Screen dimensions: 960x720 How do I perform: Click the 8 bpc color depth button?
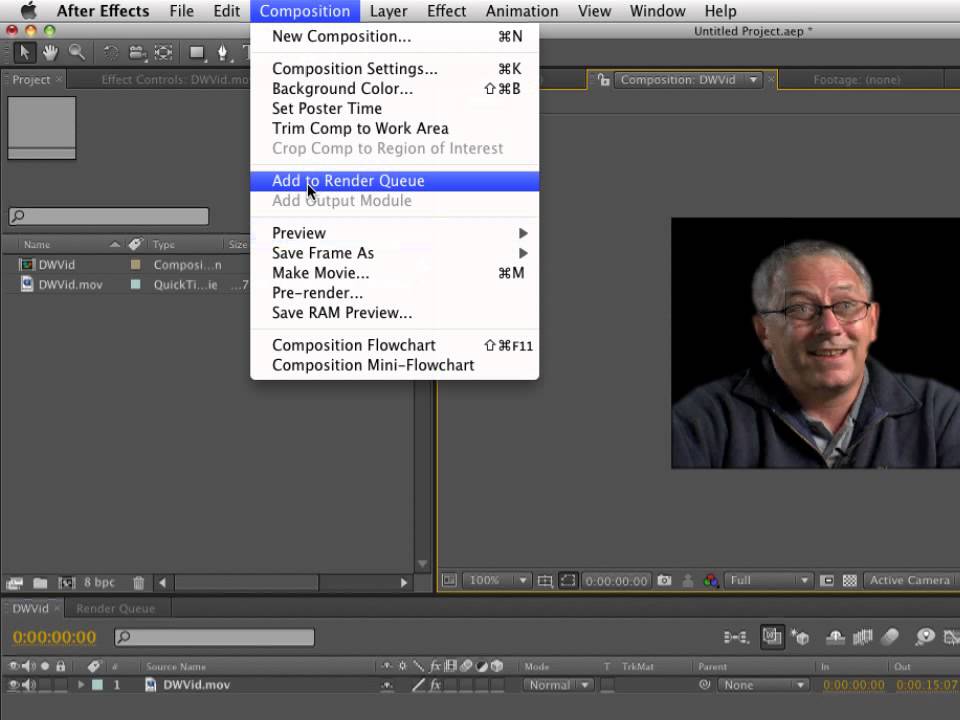pyautogui.click(x=99, y=582)
